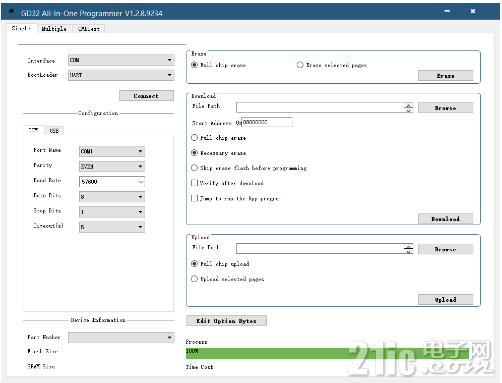Close the GD32 Programmer window
The height and width of the screenshot is (383, 502).
point(473,11)
